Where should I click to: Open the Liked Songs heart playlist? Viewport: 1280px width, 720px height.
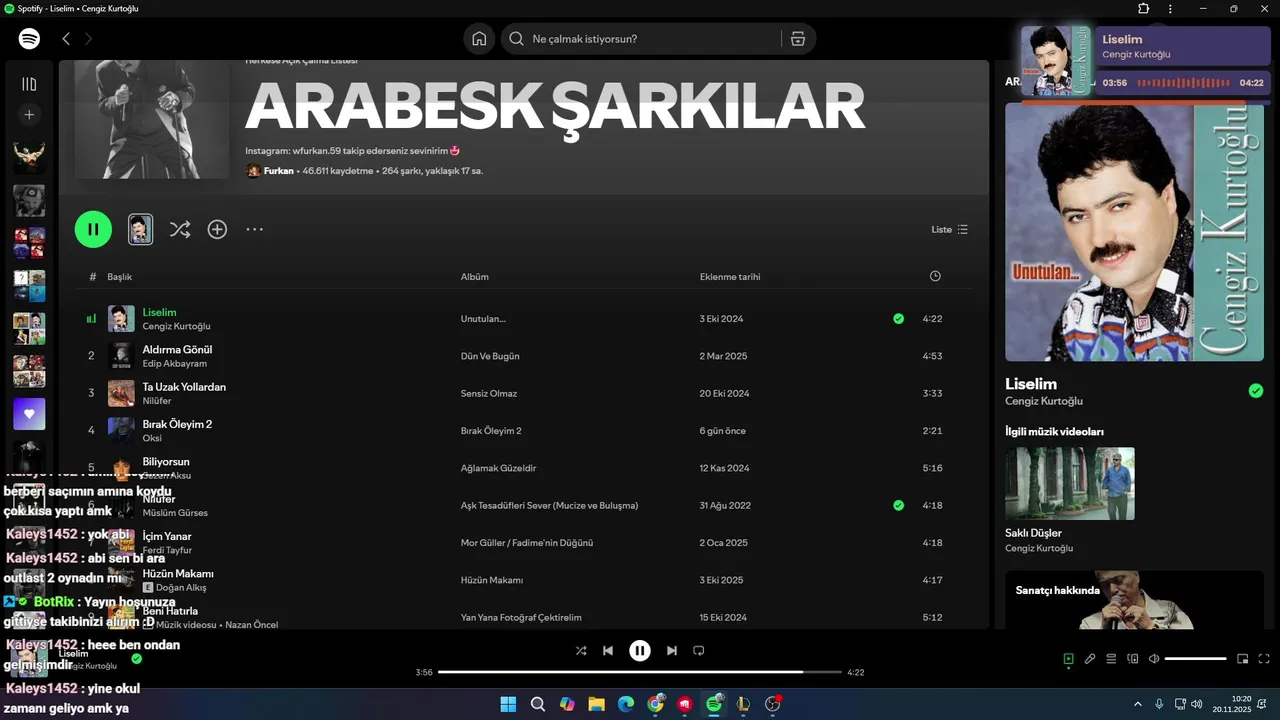click(29, 414)
